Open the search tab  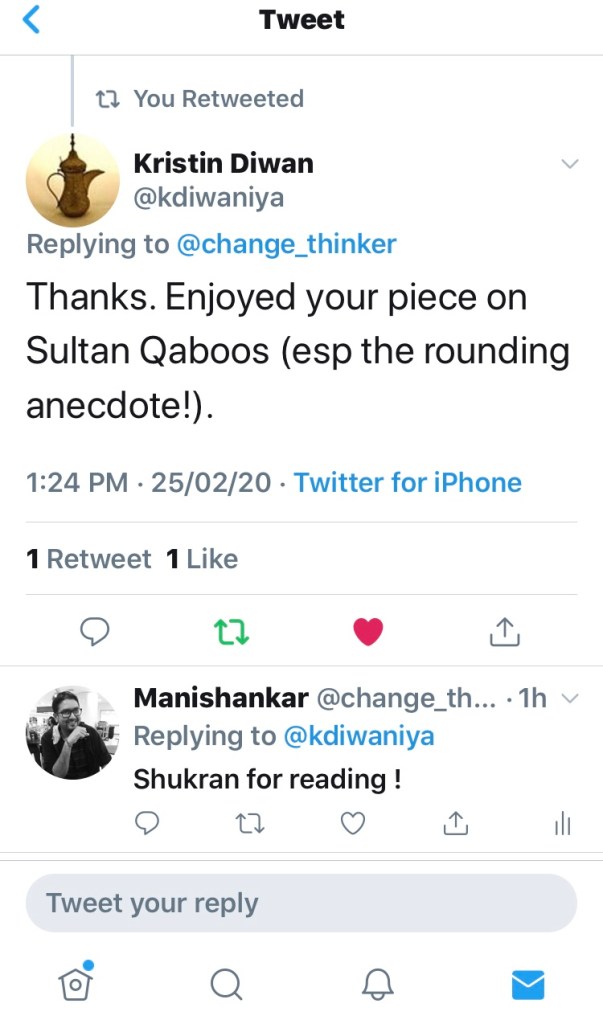click(227, 985)
